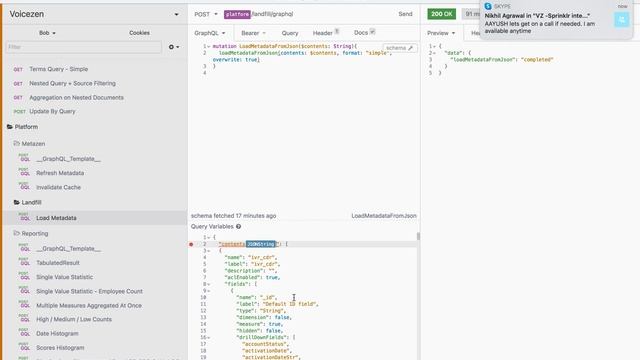Click the platform environment variable tag in URL
Screen dimensions: 640x360
(x=237, y=14)
